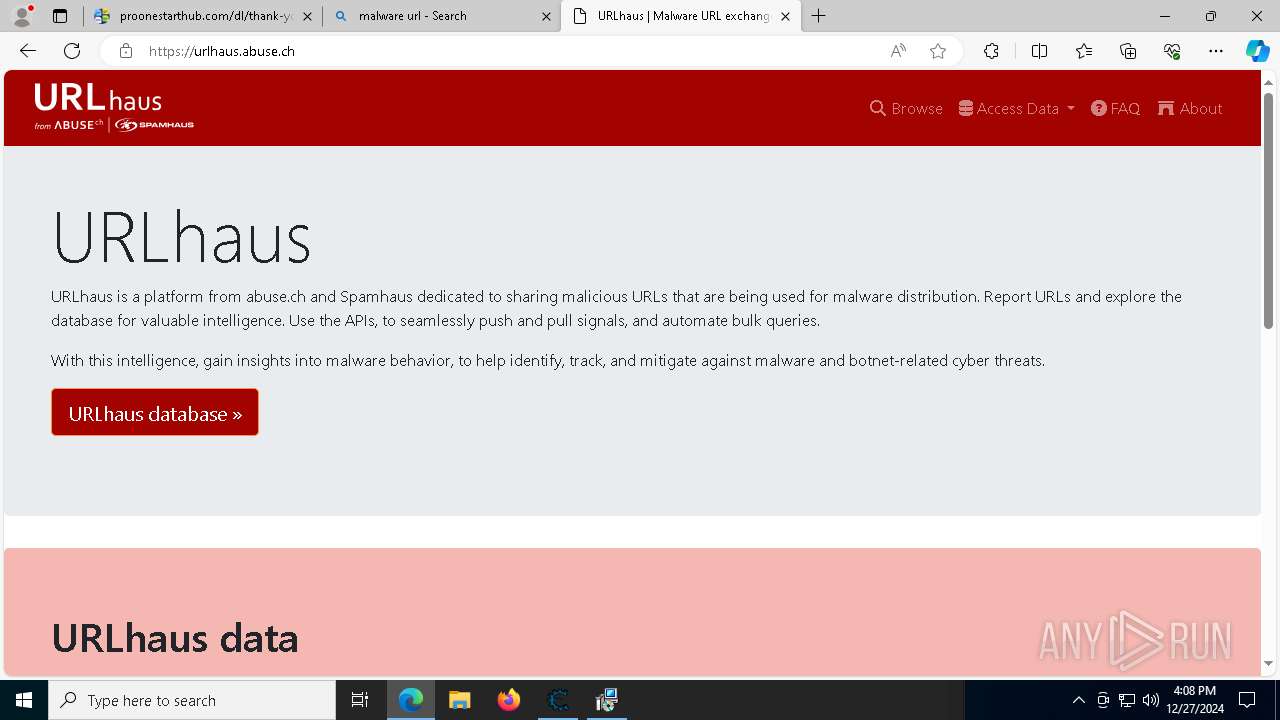
Task: Open the network status tray icon
Action: coord(1127,700)
